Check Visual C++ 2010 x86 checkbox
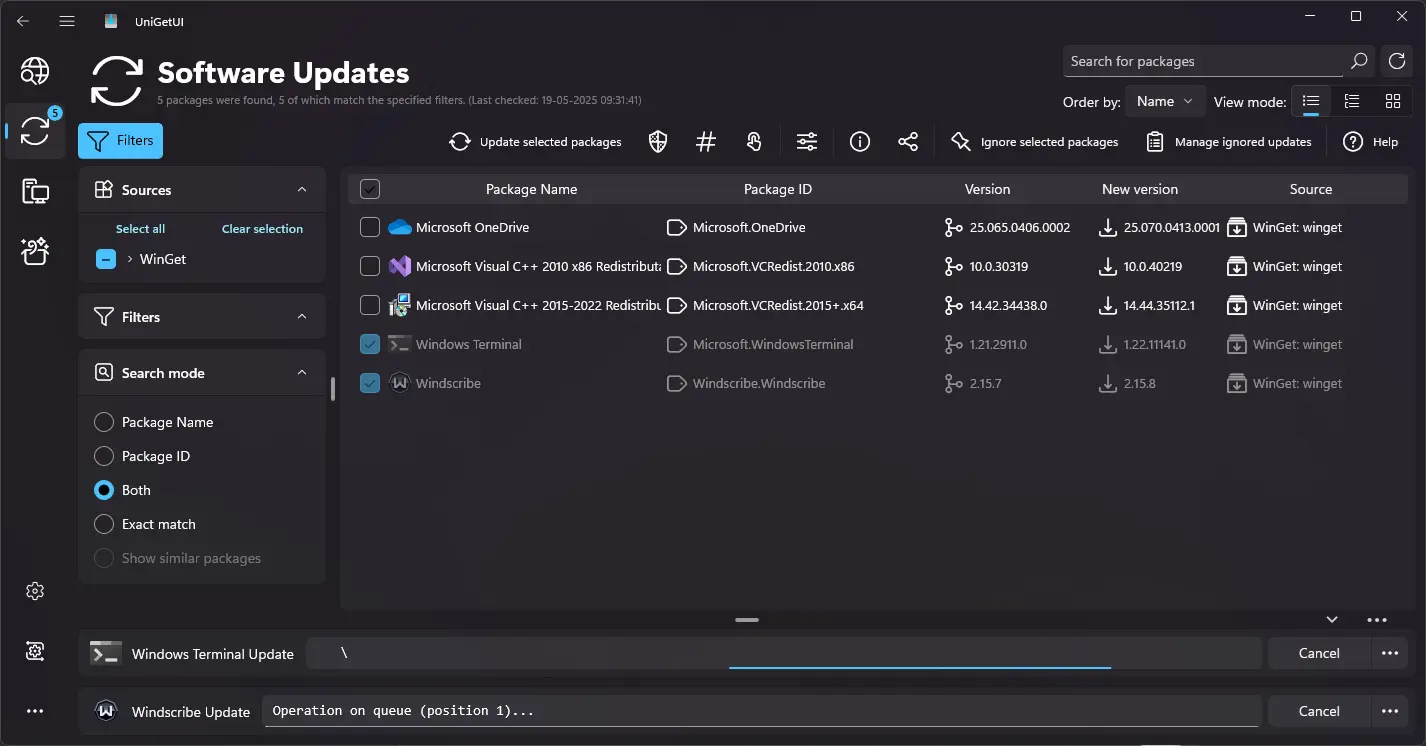This screenshot has height=746, width=1426. 370,266
